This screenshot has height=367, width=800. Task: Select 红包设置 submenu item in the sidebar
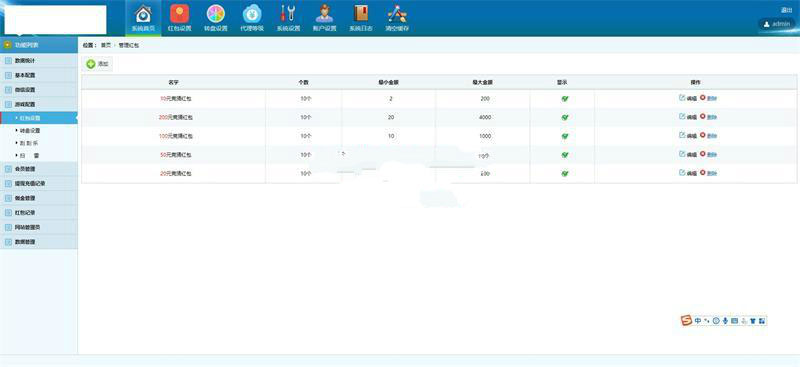coord(39,118)
